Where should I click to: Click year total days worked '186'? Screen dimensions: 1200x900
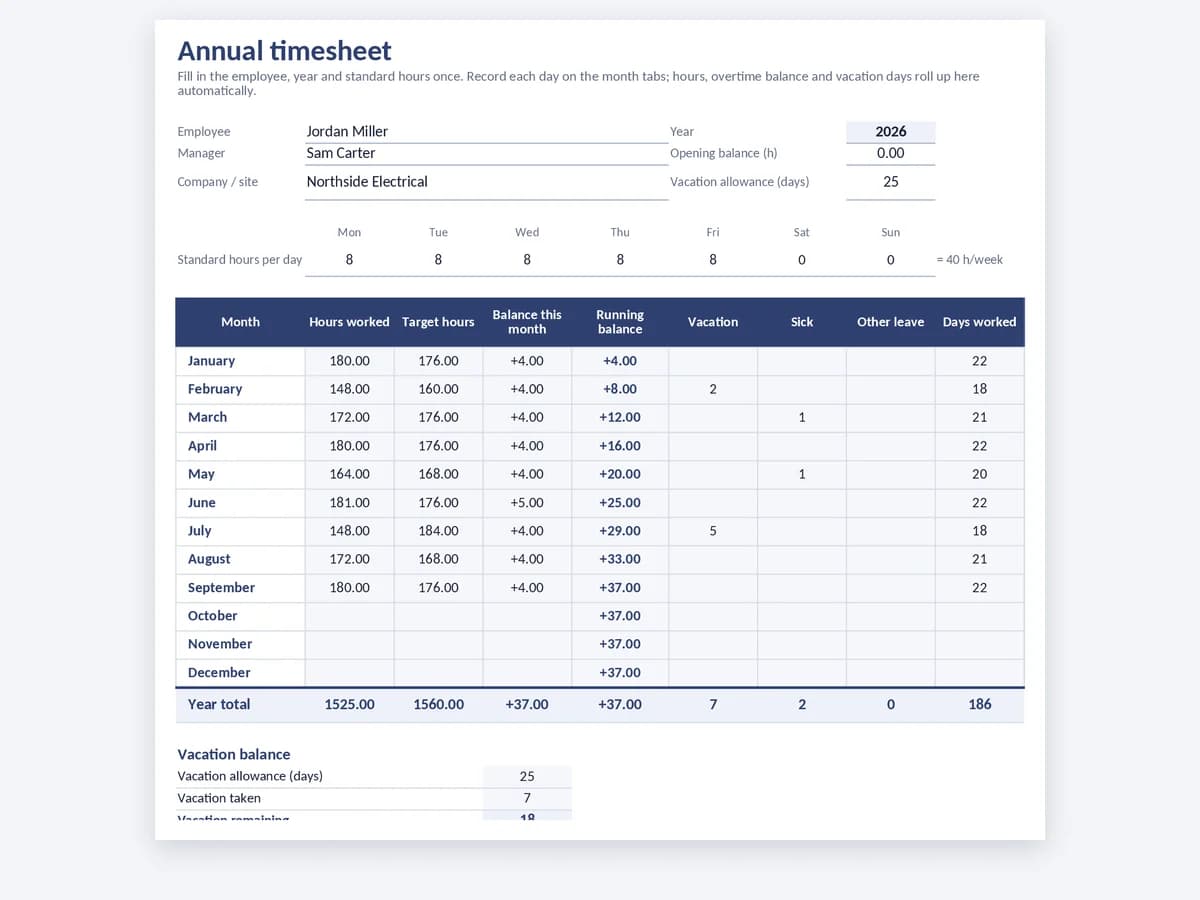tap(979, 705)
